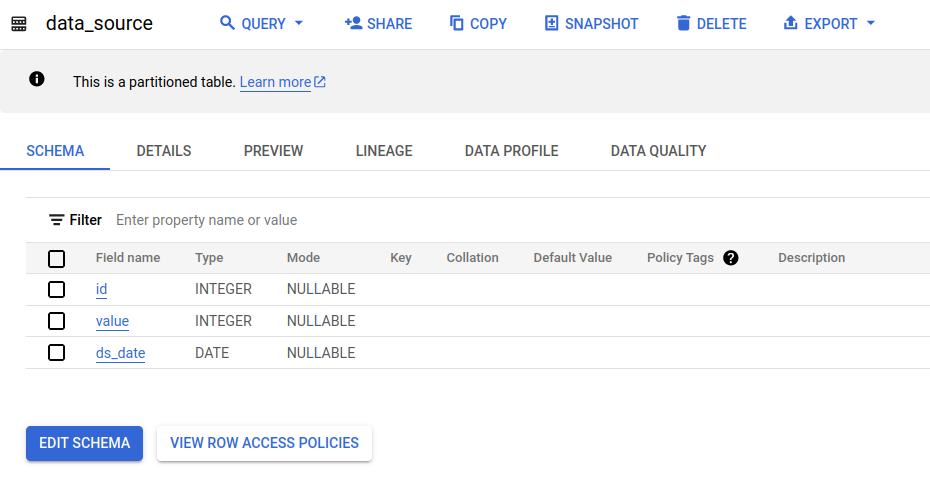Click external link icon after Learn more
The width and height of the screenshot is (930, 504).
pyautogui.click(x=320, y=82)
